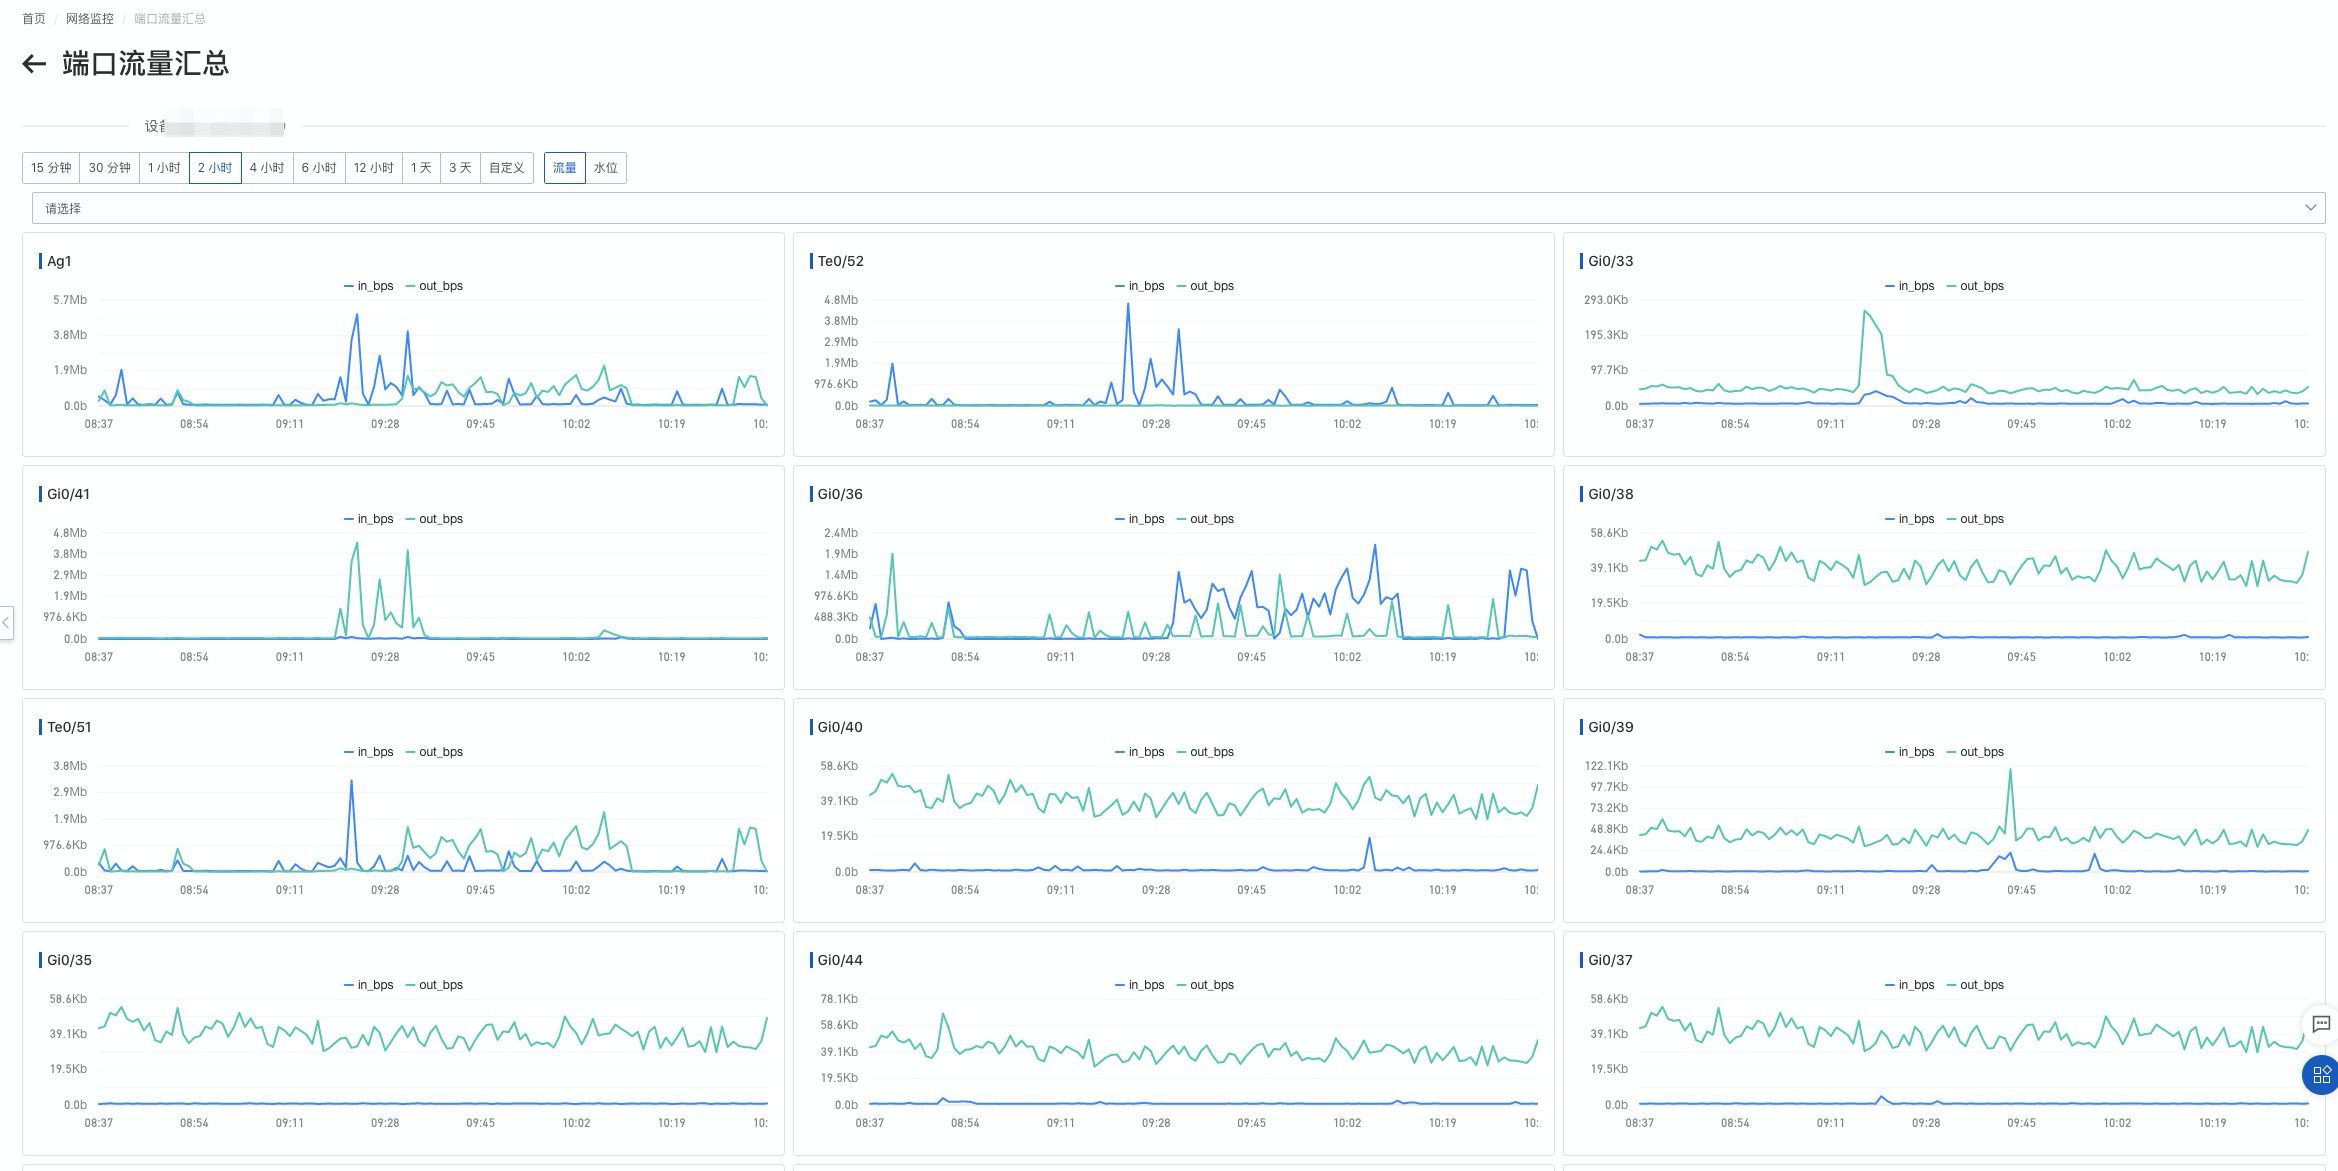Toggle out_bps legend in Gi0/40 chart

1205,752
